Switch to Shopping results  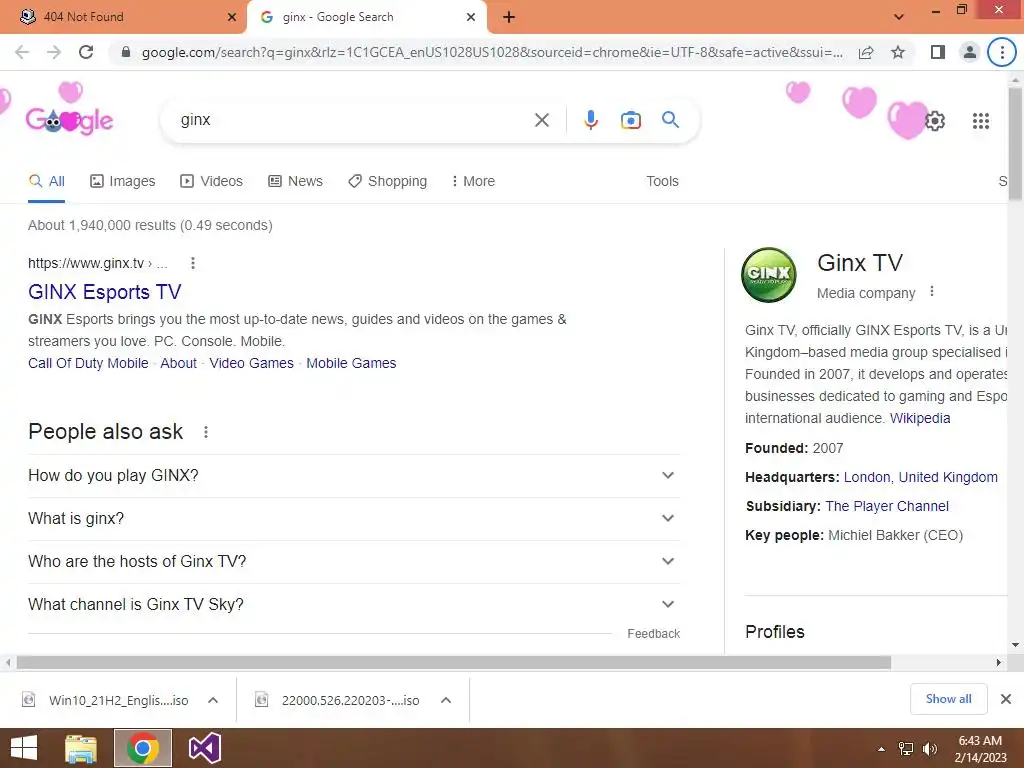click(x=388, y=182)
